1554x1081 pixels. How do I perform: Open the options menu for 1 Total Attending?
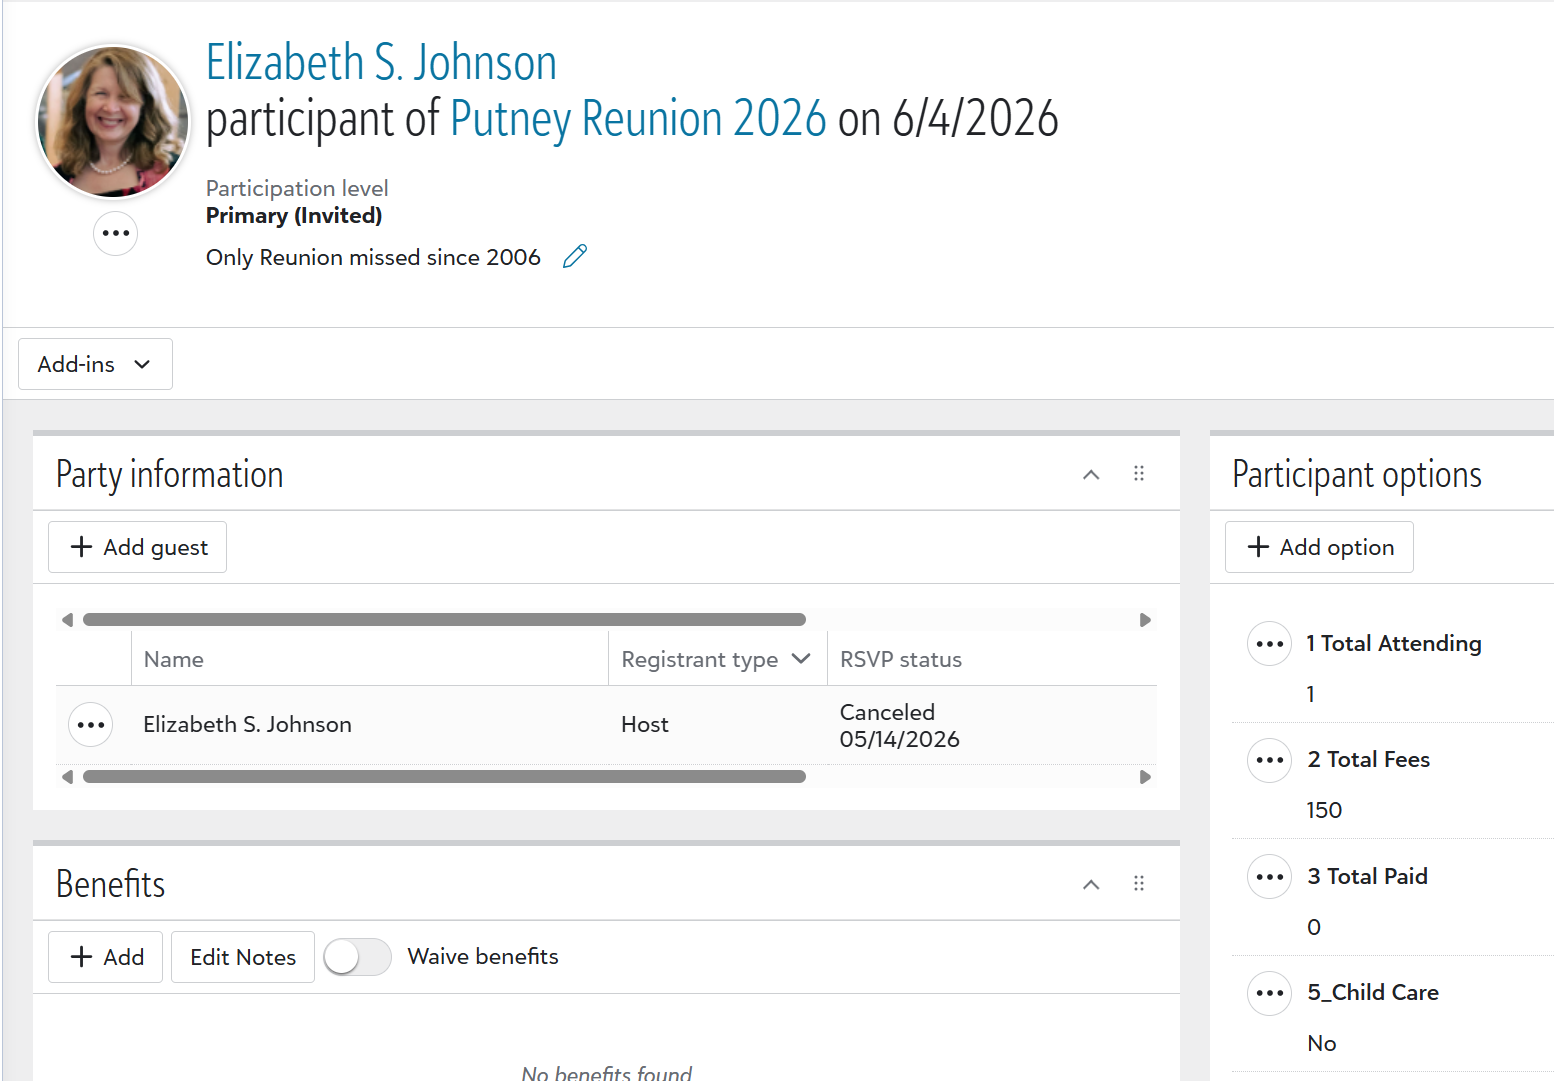click(1270, 644)
